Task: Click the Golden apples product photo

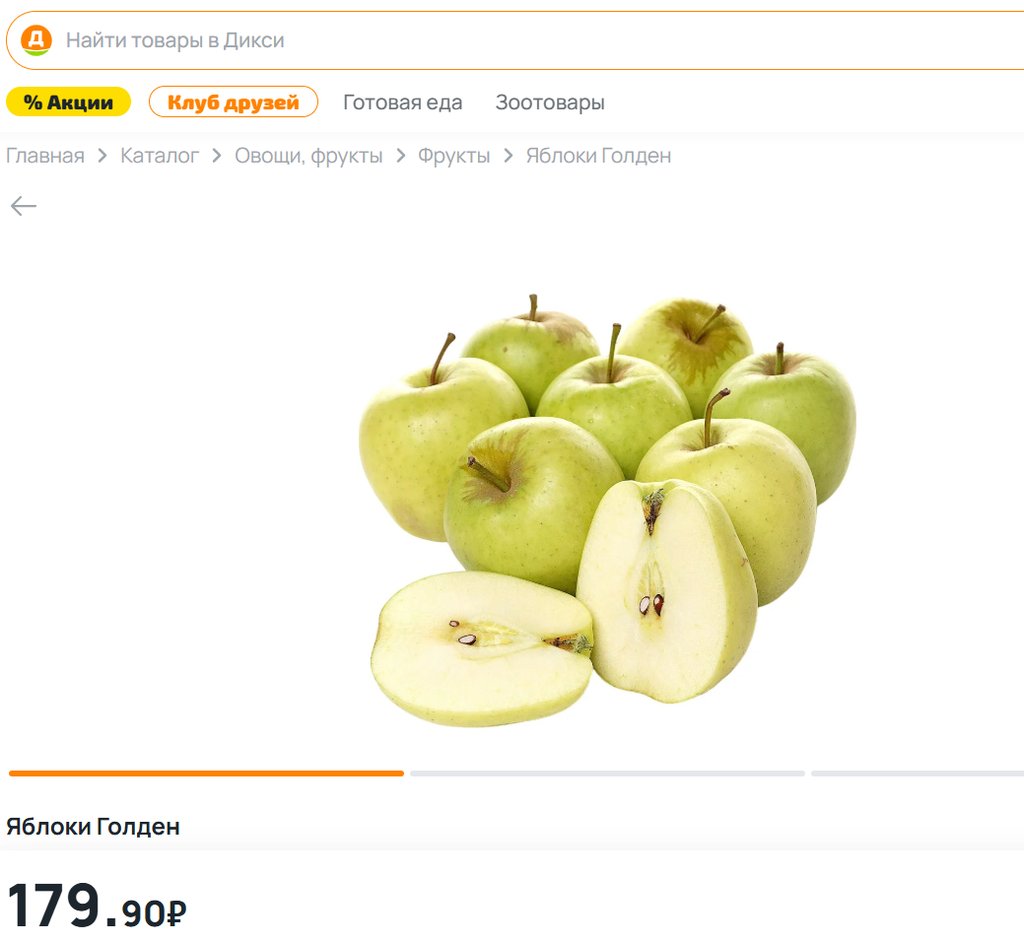Action: coord(607,510)
